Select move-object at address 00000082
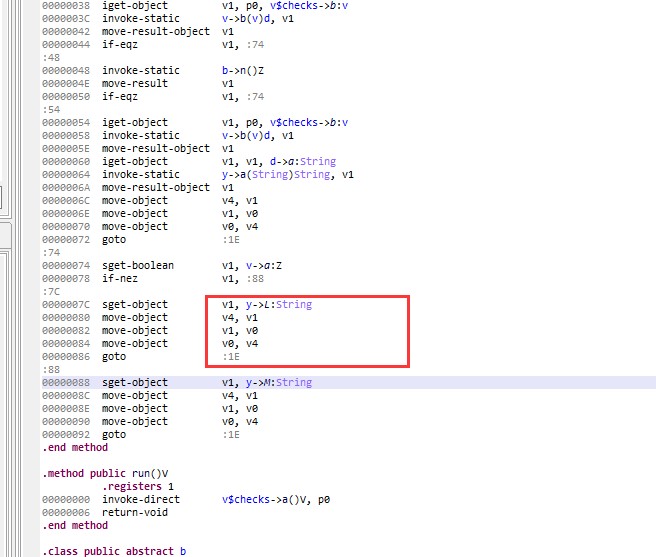This screenshot has width=656, height=557. (x=135, y=330)
